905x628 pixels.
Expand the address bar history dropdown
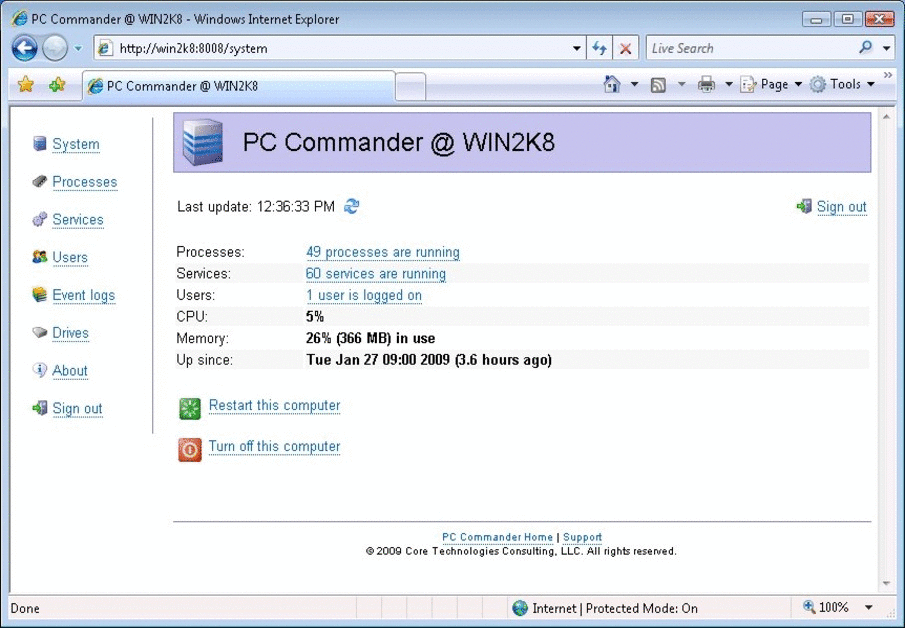pos(575,47)
